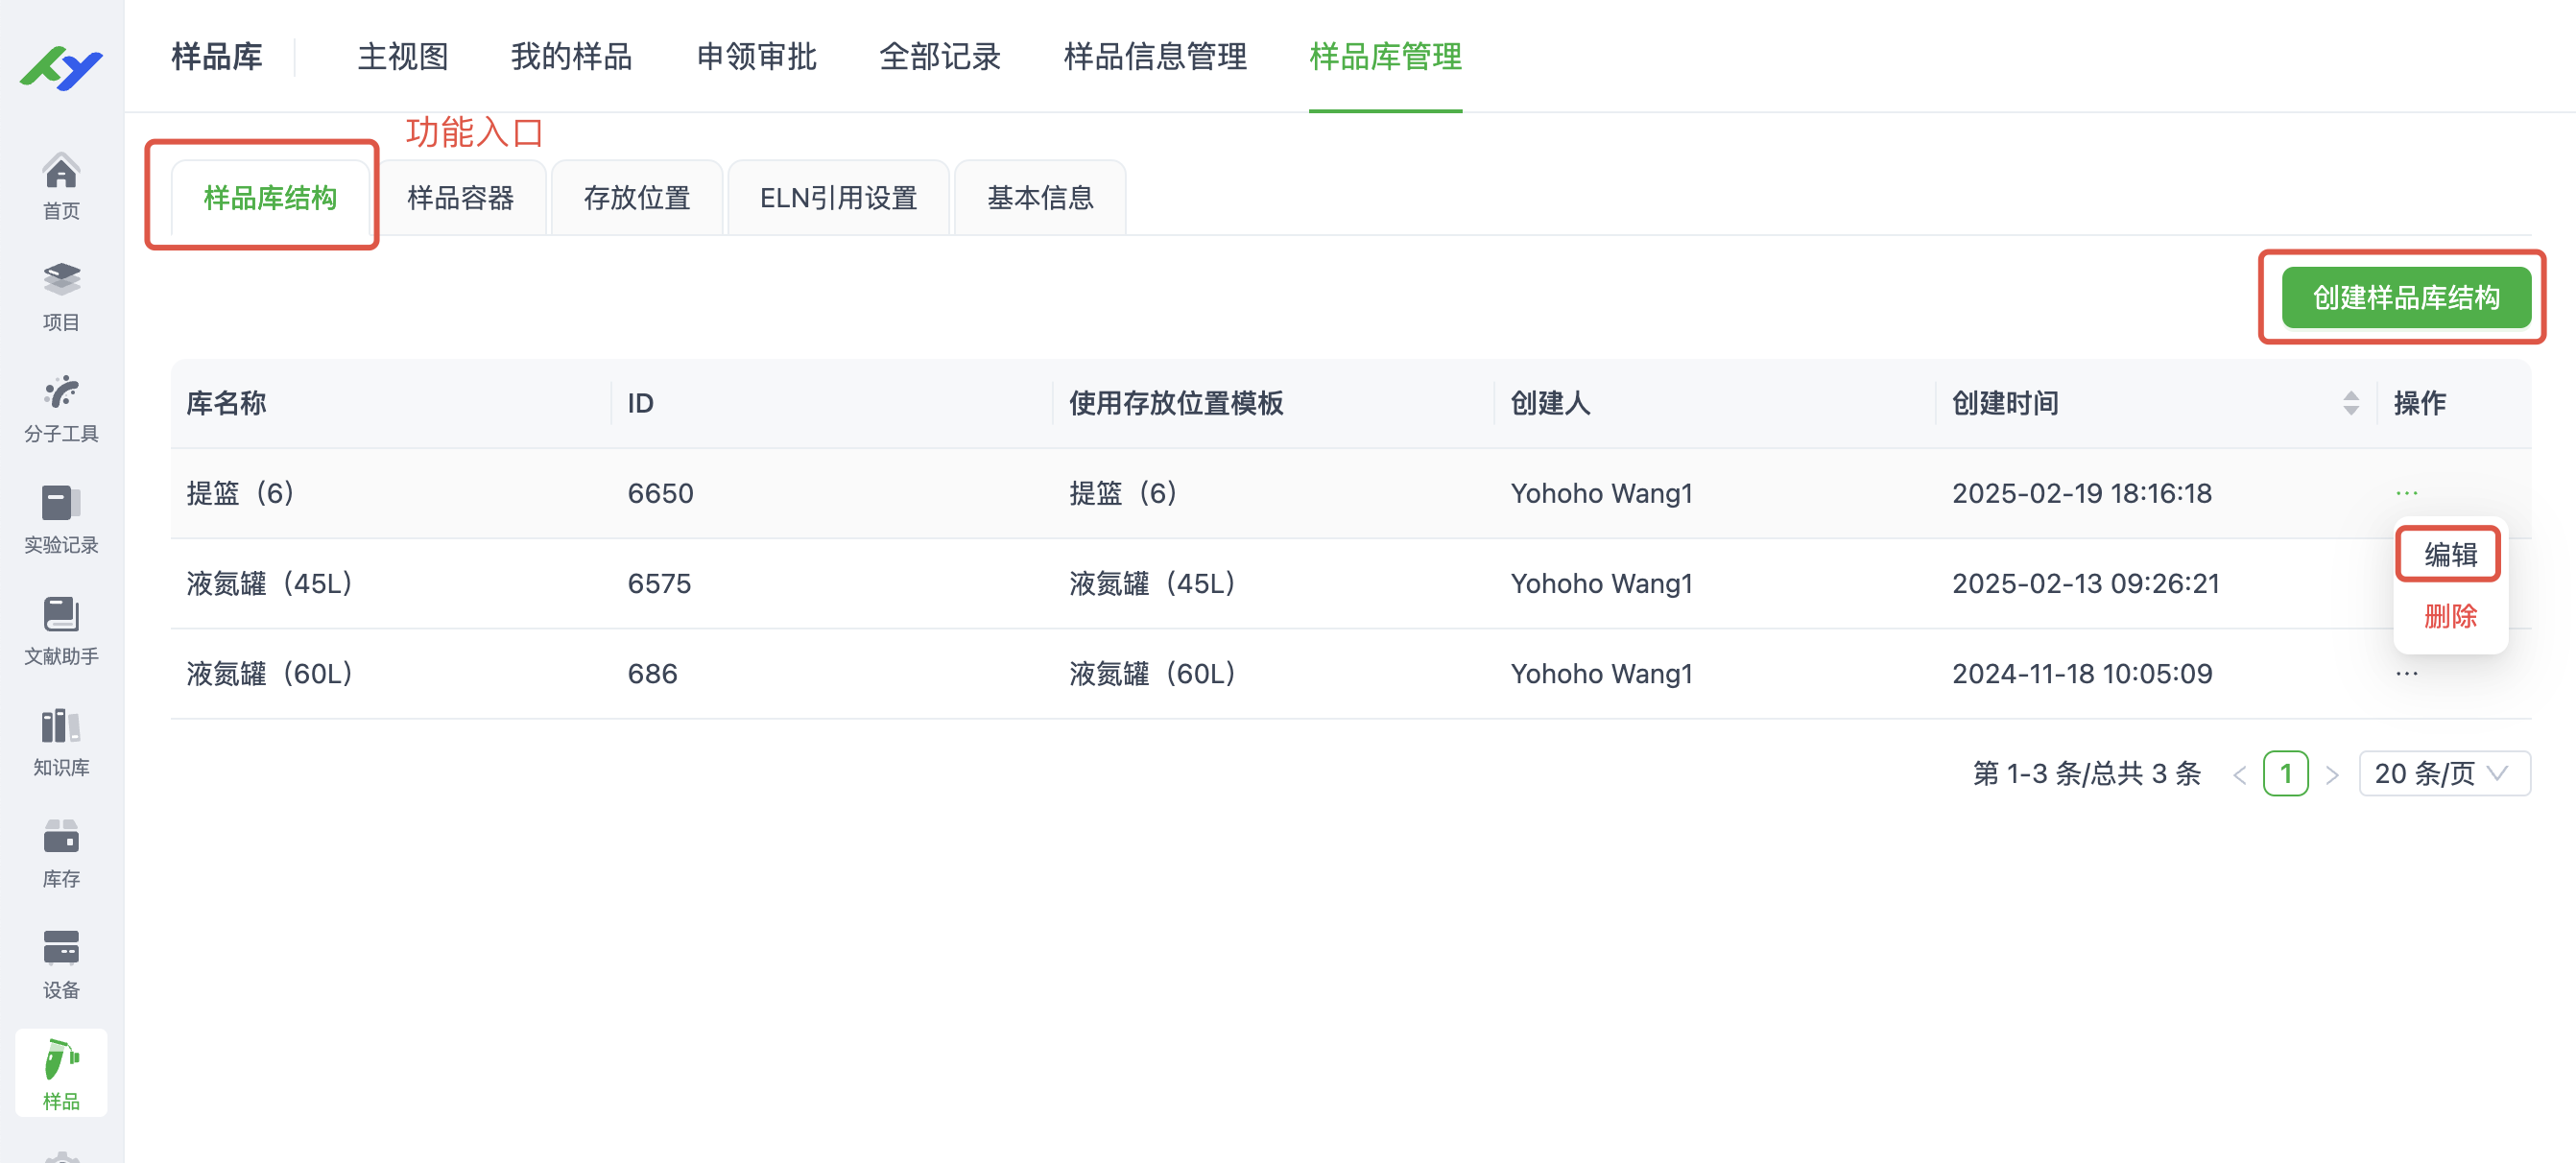Open actions menu for 液氮罐（60L）row
Image resolution: width=2576 pixels, height=1163 pixels.
pyautogui.click(x=2408, y=673)
